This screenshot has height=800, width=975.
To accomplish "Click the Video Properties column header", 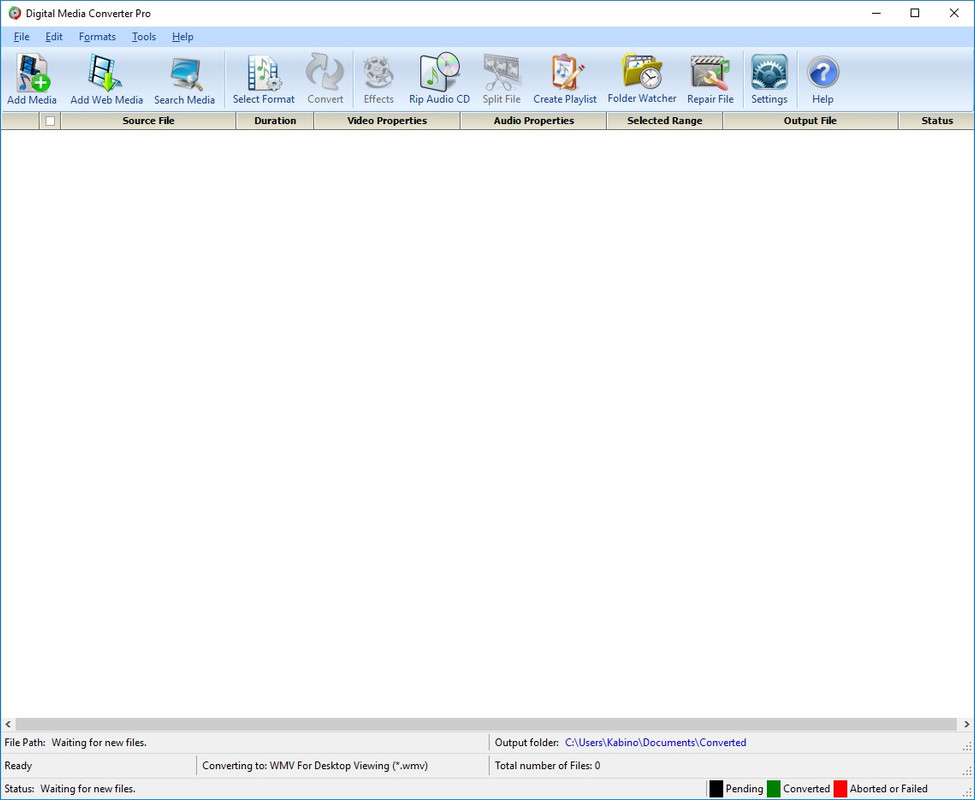I will coord(387,121).
